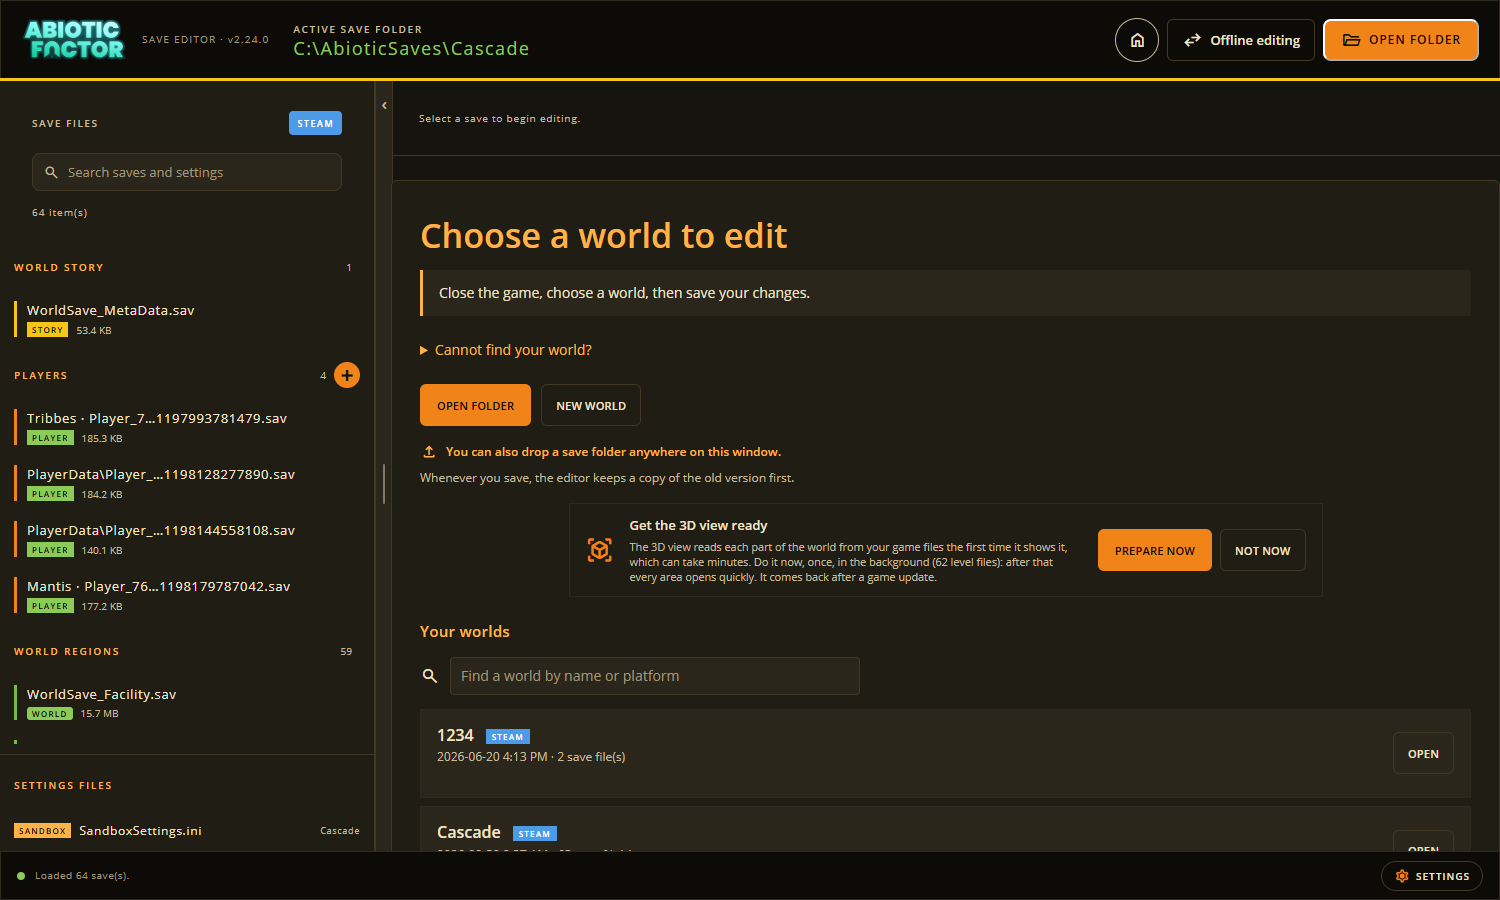The height and width of the screenshot is (900, 1500).
Task: Click the PLAYERS section header
Action: [41, 375]
